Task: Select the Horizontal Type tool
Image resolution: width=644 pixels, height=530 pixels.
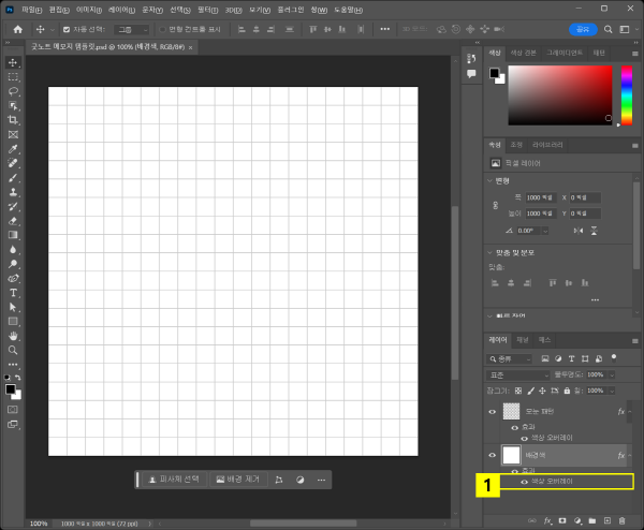Action: click(13, 293)
